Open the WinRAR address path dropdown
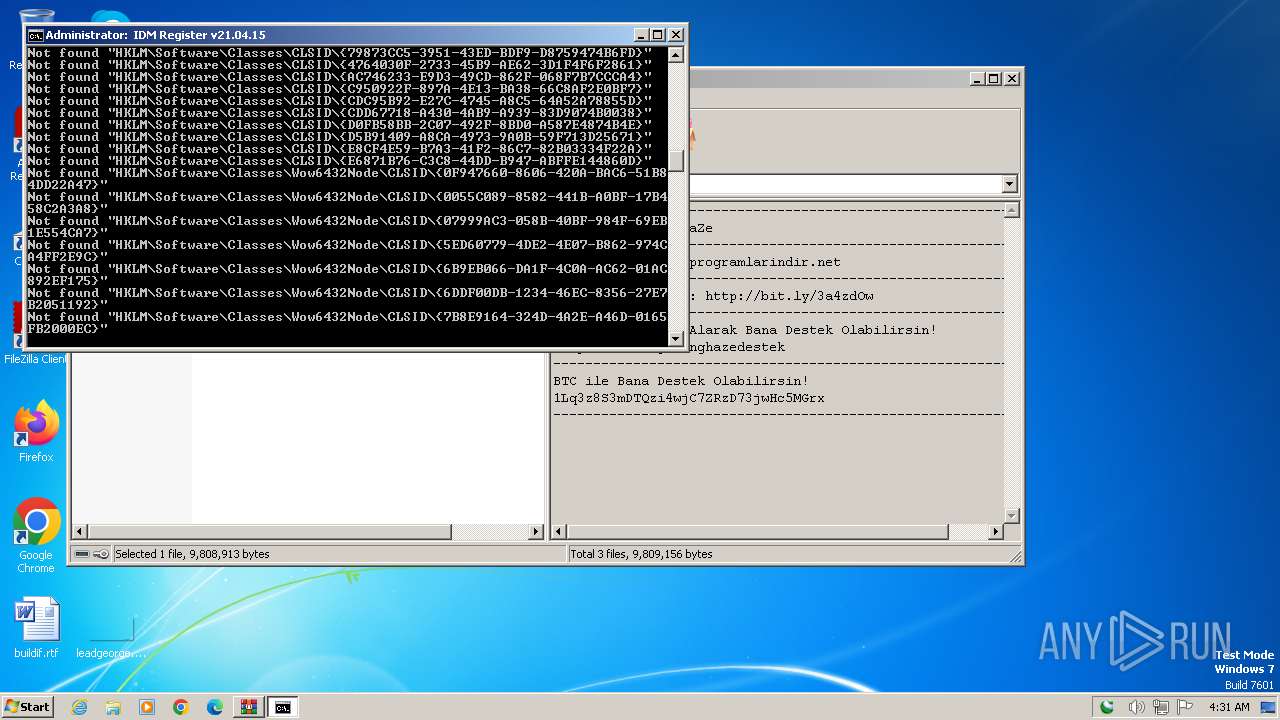1280x720 pixels. coord(1009,184)
